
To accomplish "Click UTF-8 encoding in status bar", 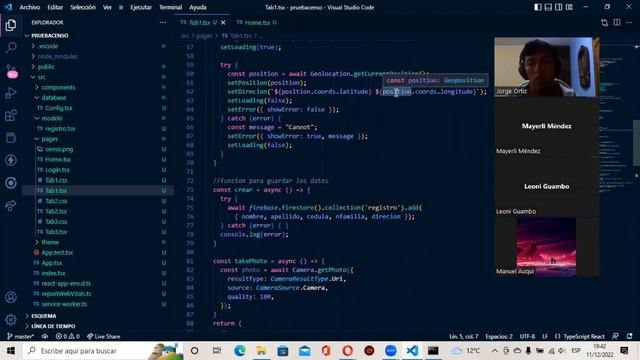I will 527,336.
